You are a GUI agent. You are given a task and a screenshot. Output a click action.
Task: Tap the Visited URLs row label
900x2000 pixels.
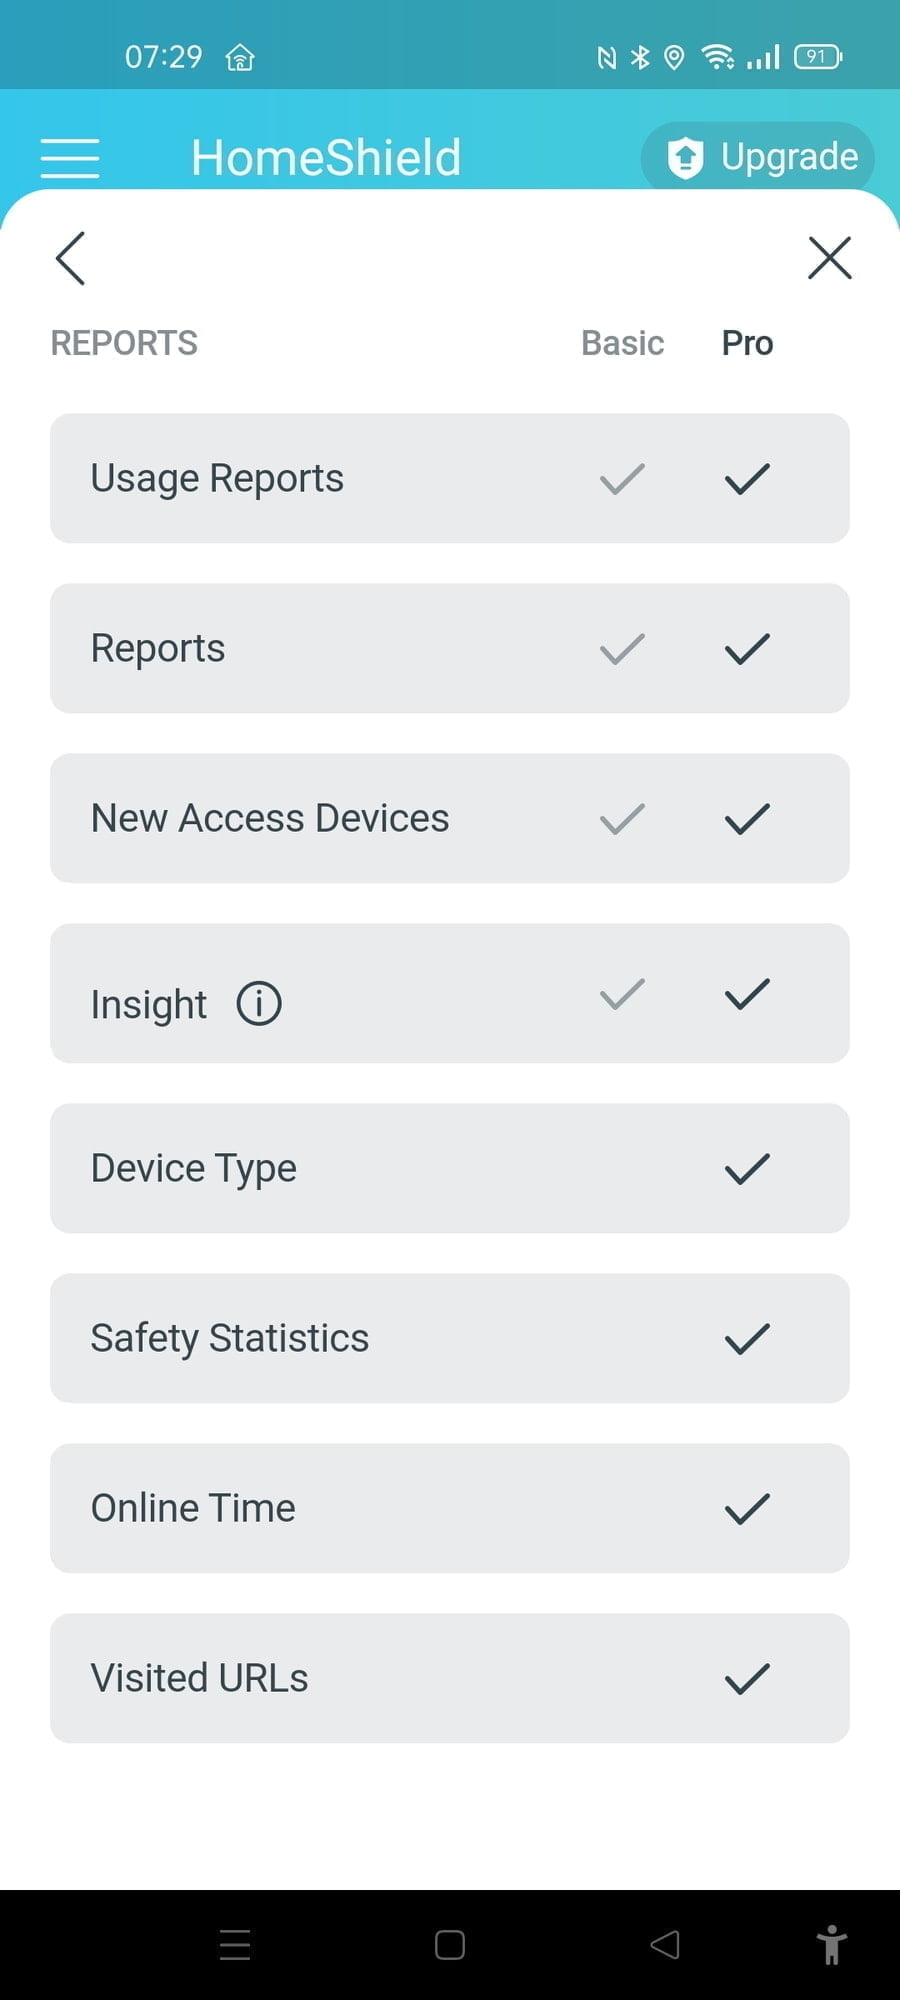[x=200, y=1678]
